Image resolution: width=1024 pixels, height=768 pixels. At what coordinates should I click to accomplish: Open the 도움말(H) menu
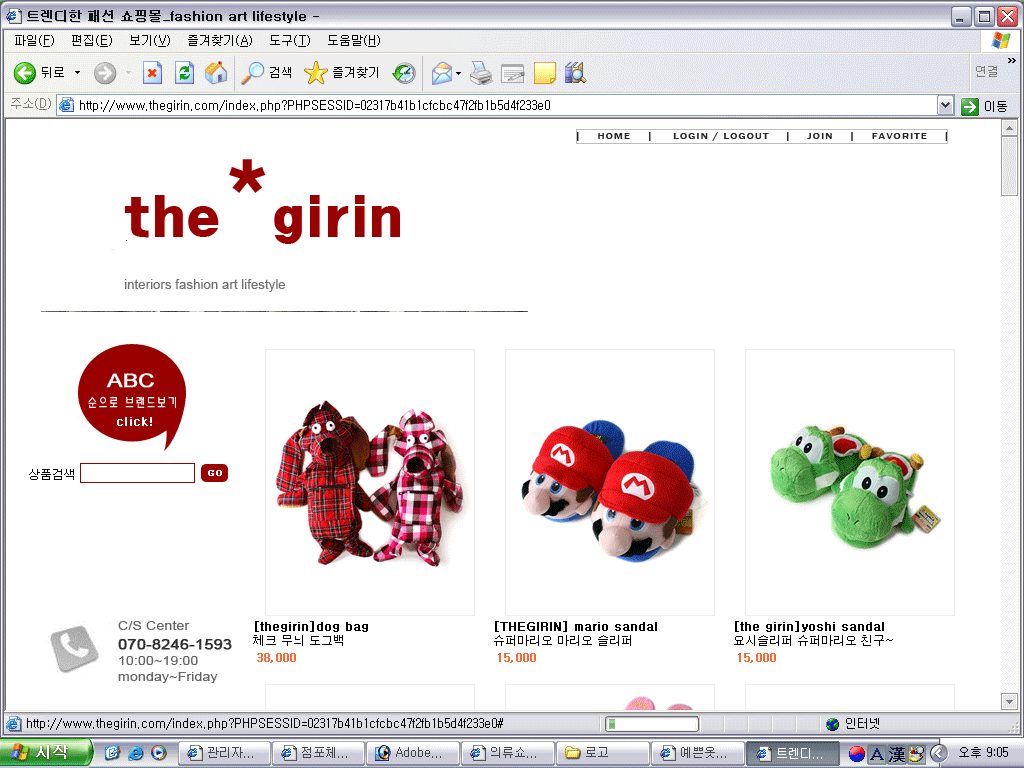(x=353, y=40)
